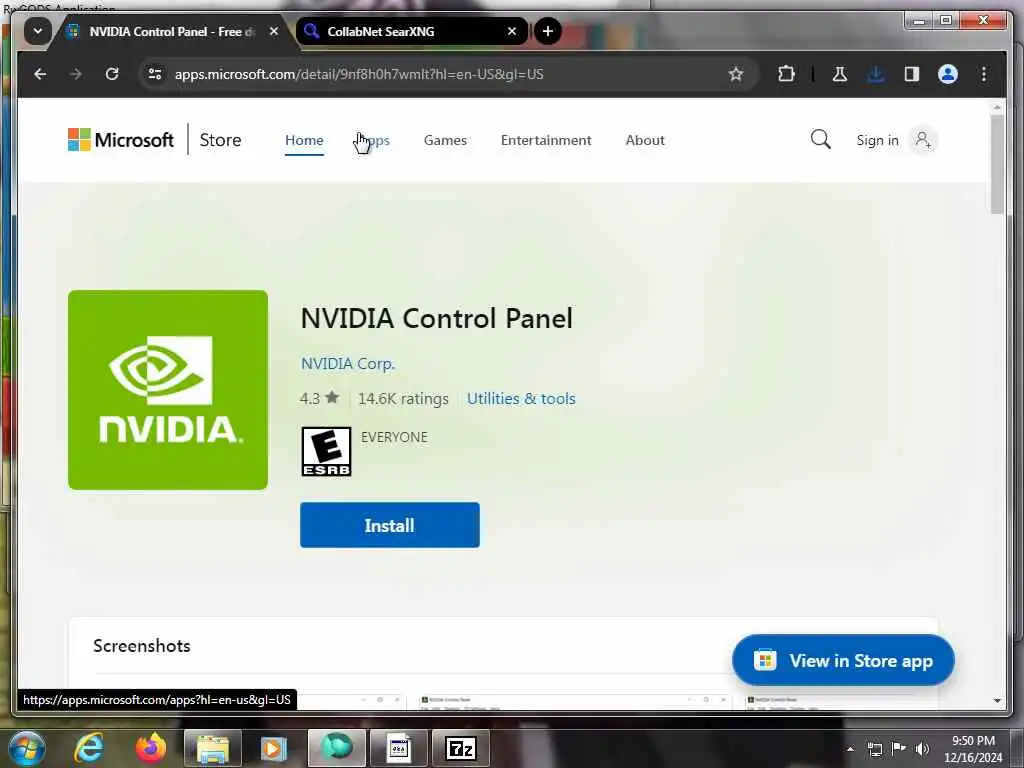This screenshot has height=768, width=1024.
Task: Click the page vertical scrollbar thumb
Action: click(997, 164)
